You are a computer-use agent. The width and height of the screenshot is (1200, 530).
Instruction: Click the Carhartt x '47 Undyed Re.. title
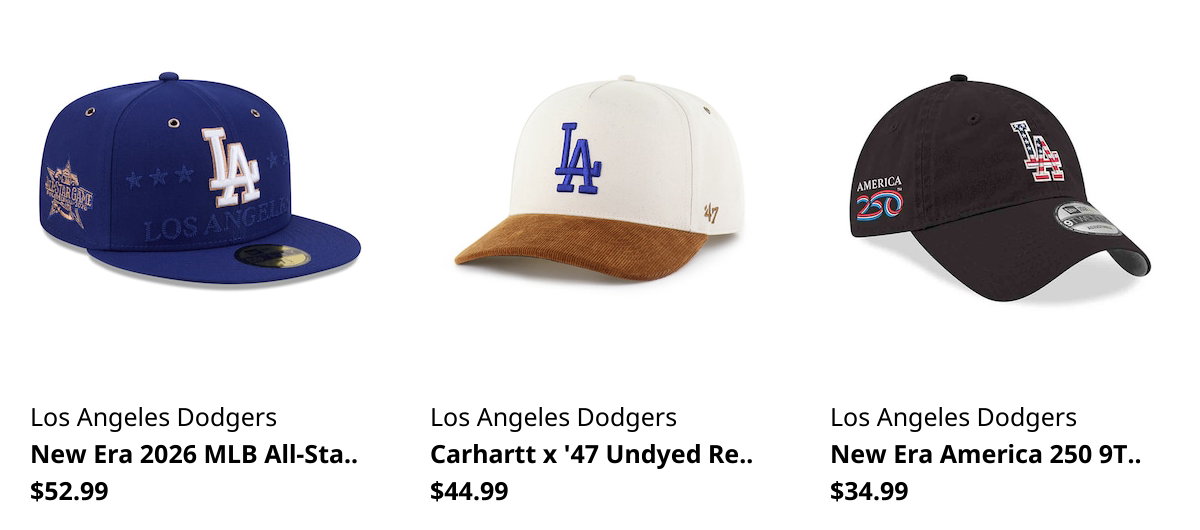(591, 454)
